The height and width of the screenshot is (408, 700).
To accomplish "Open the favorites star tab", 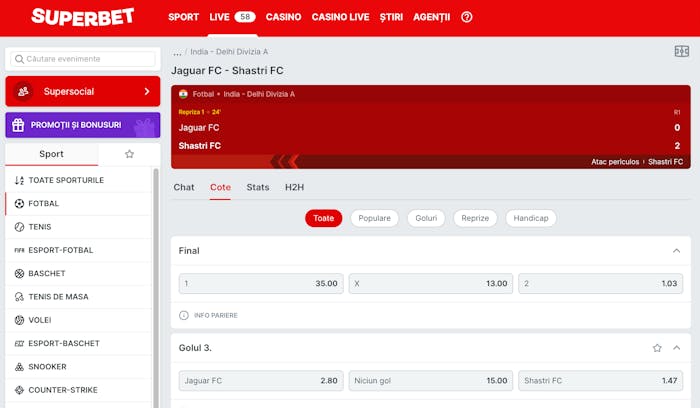I will click(x=129, y=154).
